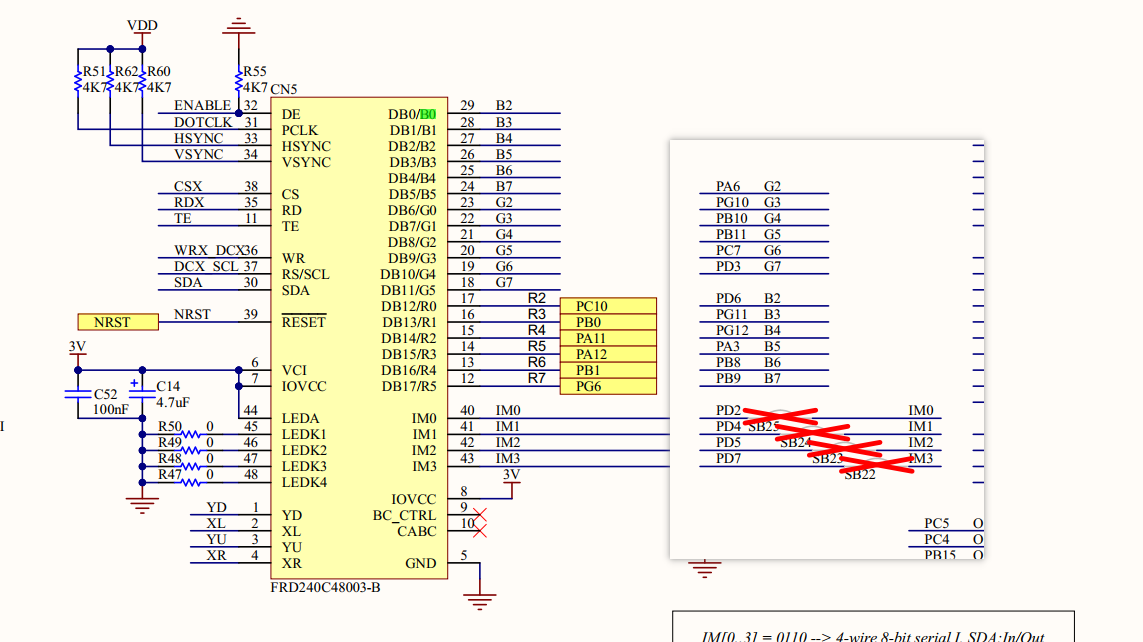1143x642 pixels.
Task: Select the PG6 net label box
Action: click(x=608, y=386)
